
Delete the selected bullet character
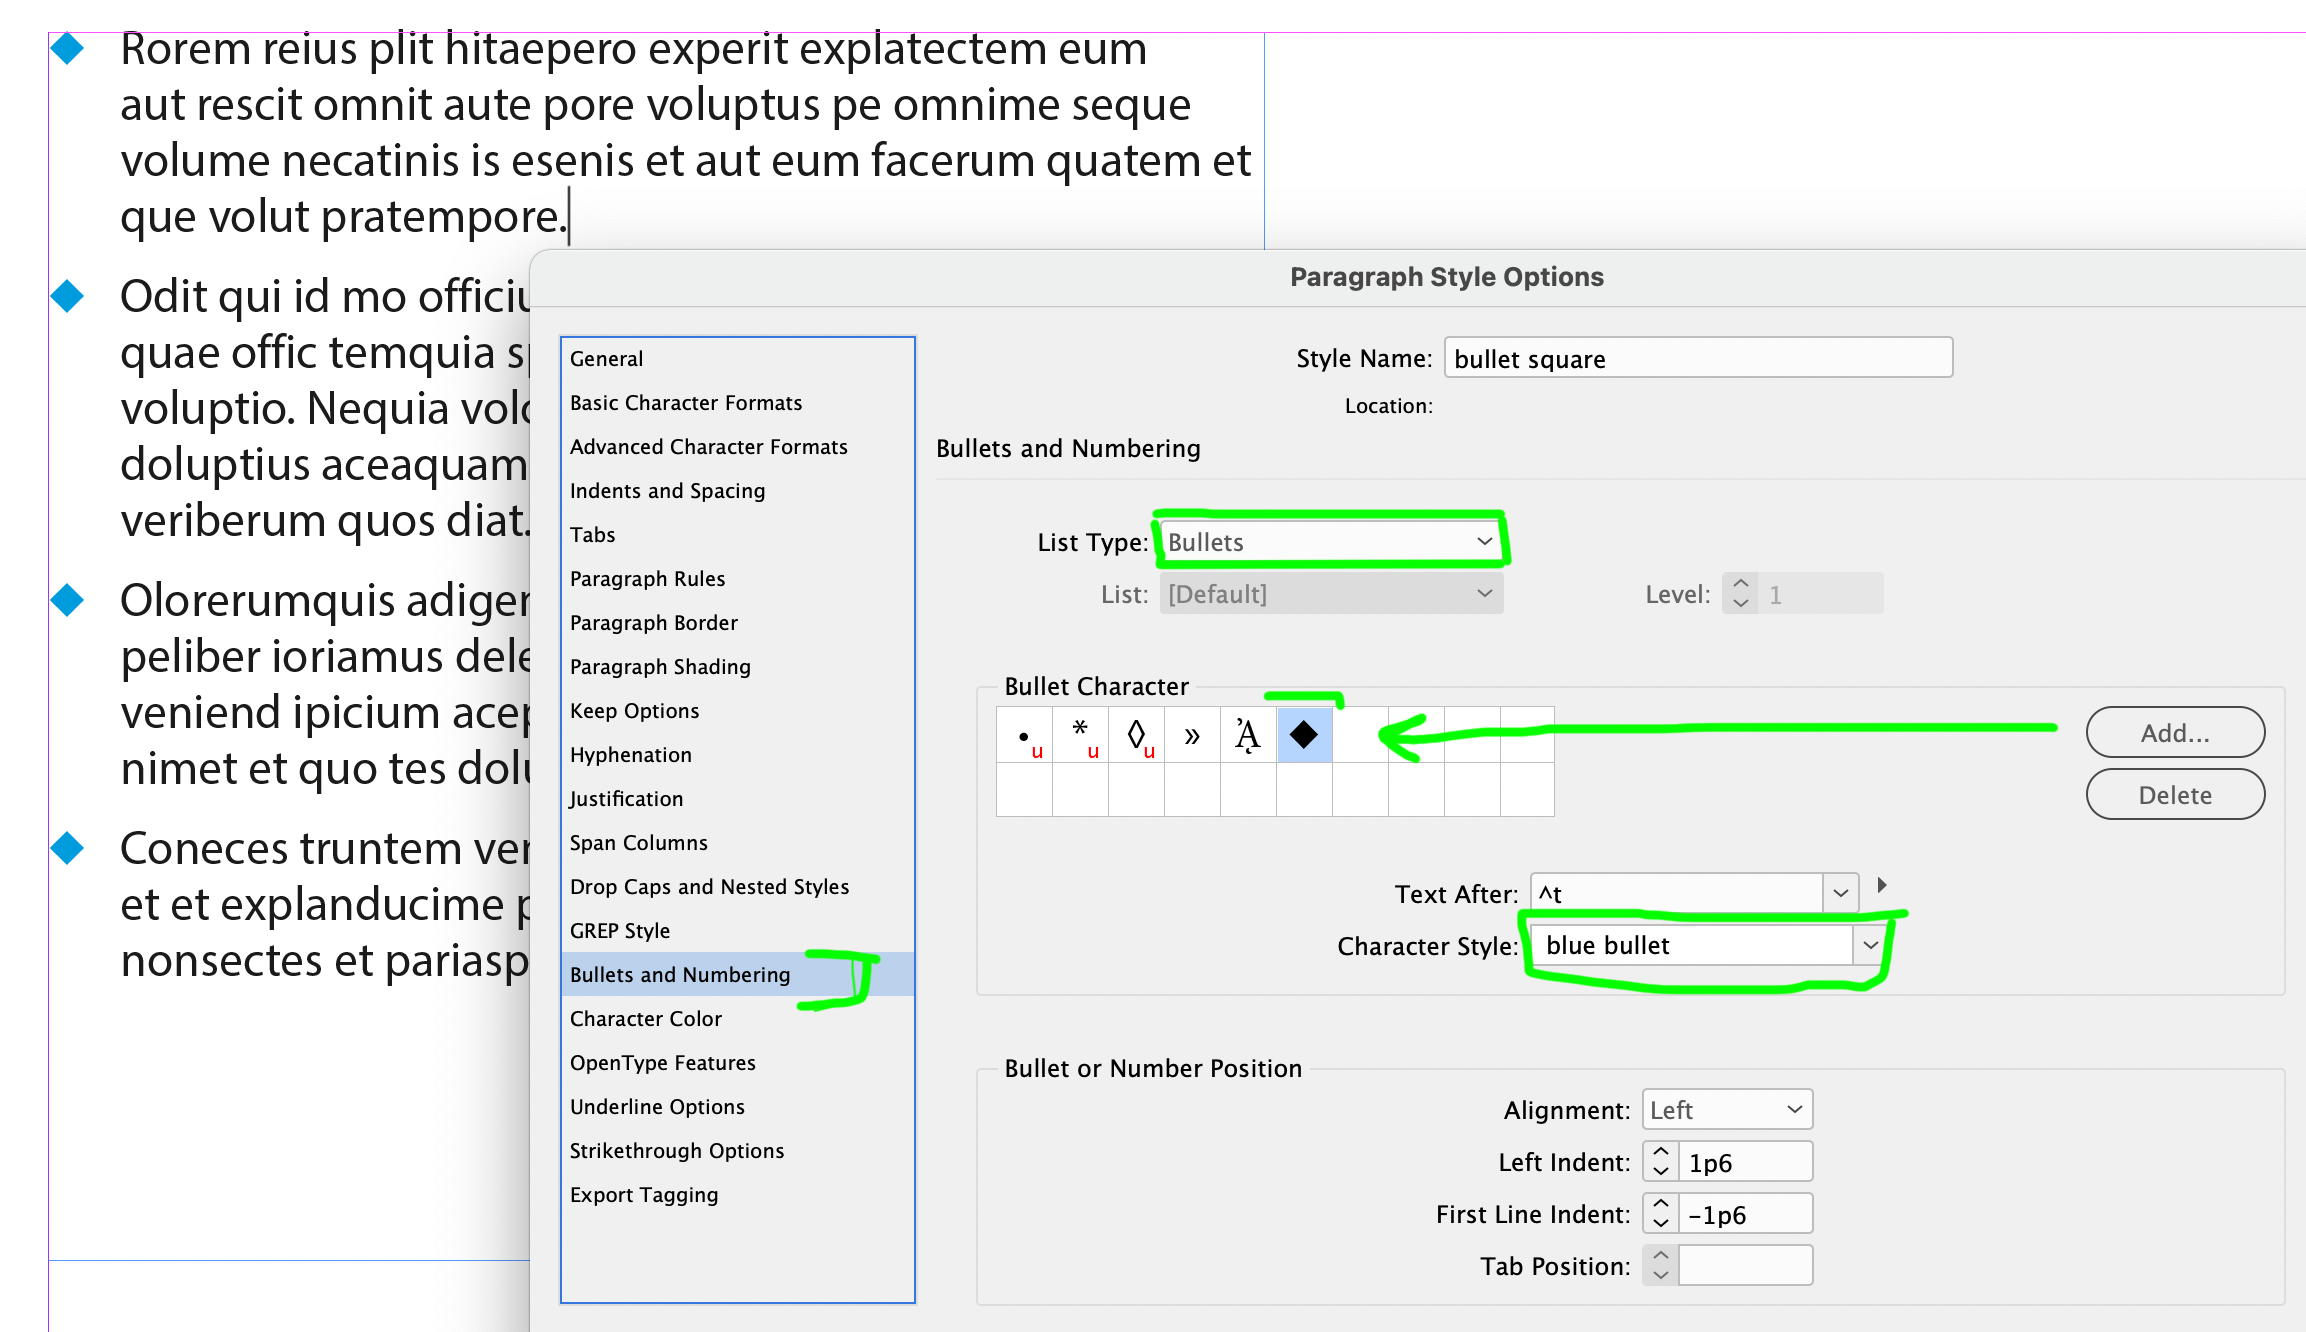(2175, 794)
